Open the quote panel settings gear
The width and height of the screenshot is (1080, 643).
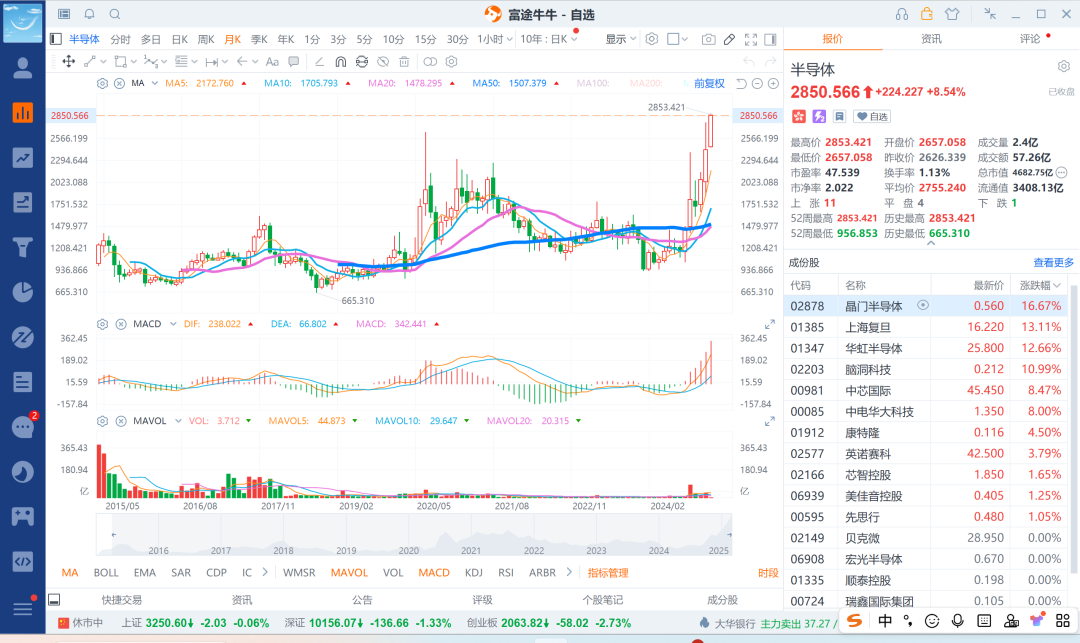tap(1064, 66)
